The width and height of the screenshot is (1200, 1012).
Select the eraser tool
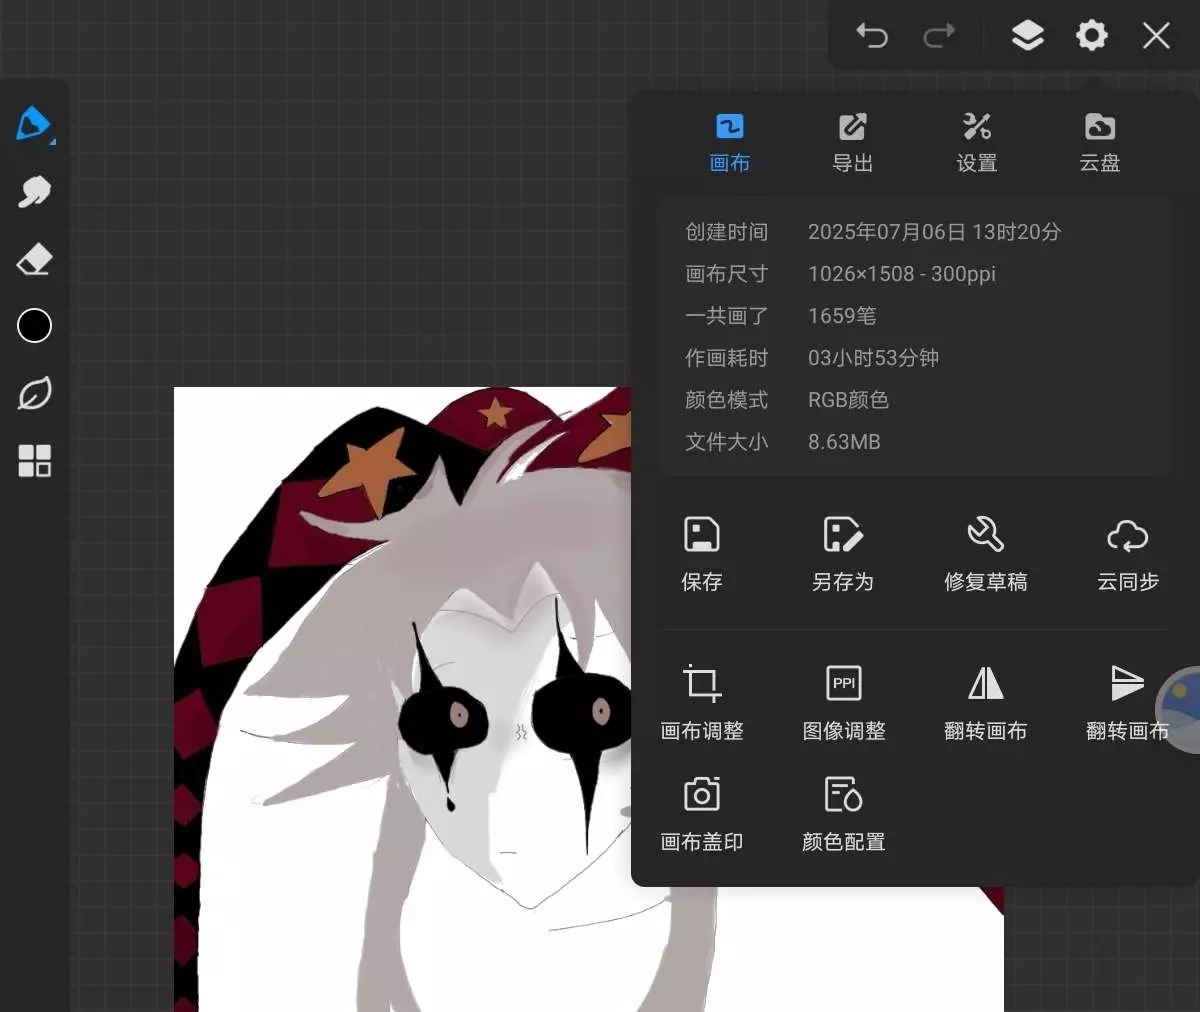[34, 259]
